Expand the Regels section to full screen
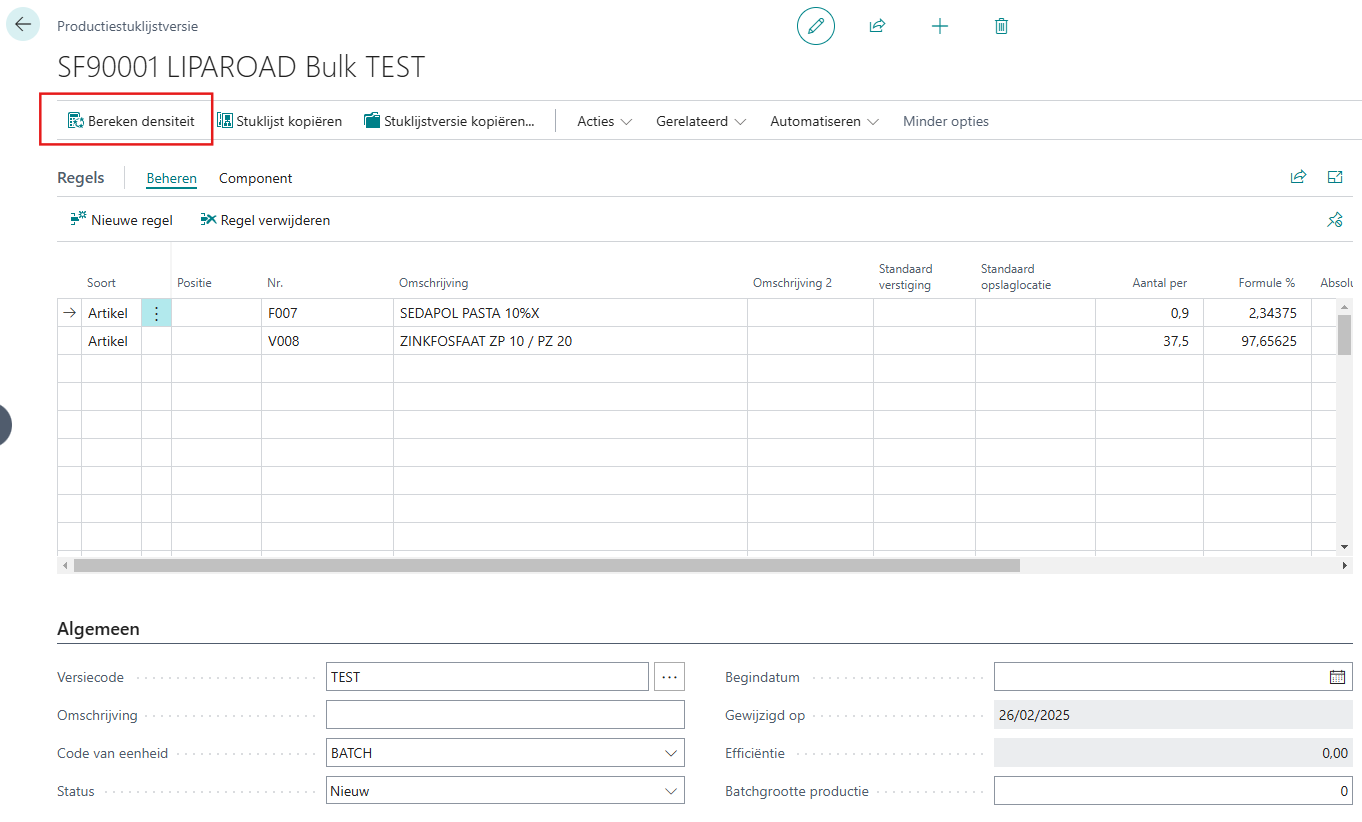The image size is (1362, 822). tap(1334, 178)
